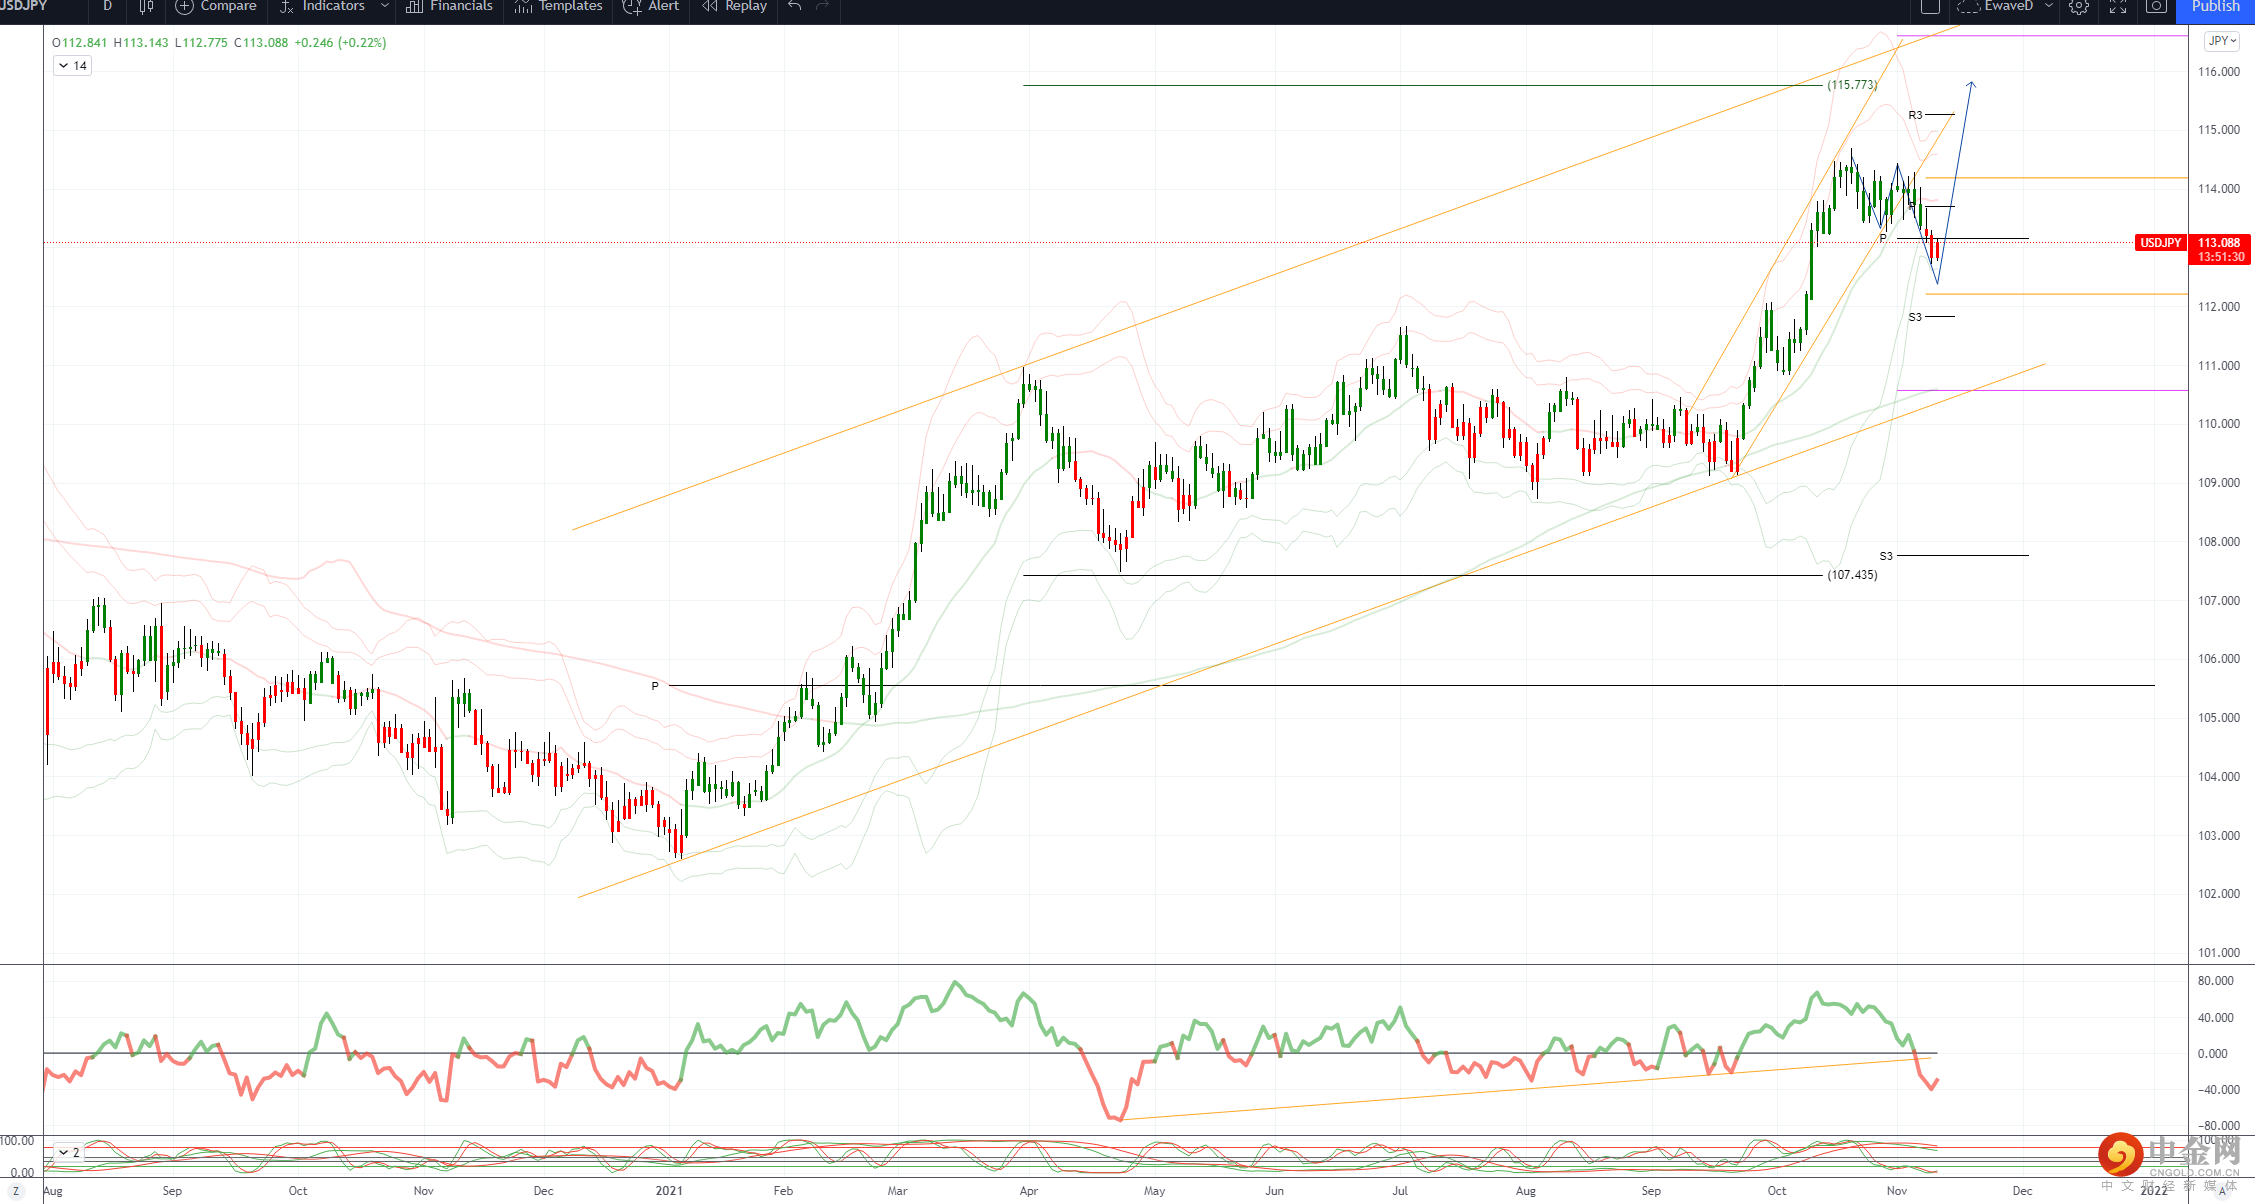Screen dimensions: 2255x1204
Task: Take a chart snapshot with camera icon
Action: [2157, 7]
